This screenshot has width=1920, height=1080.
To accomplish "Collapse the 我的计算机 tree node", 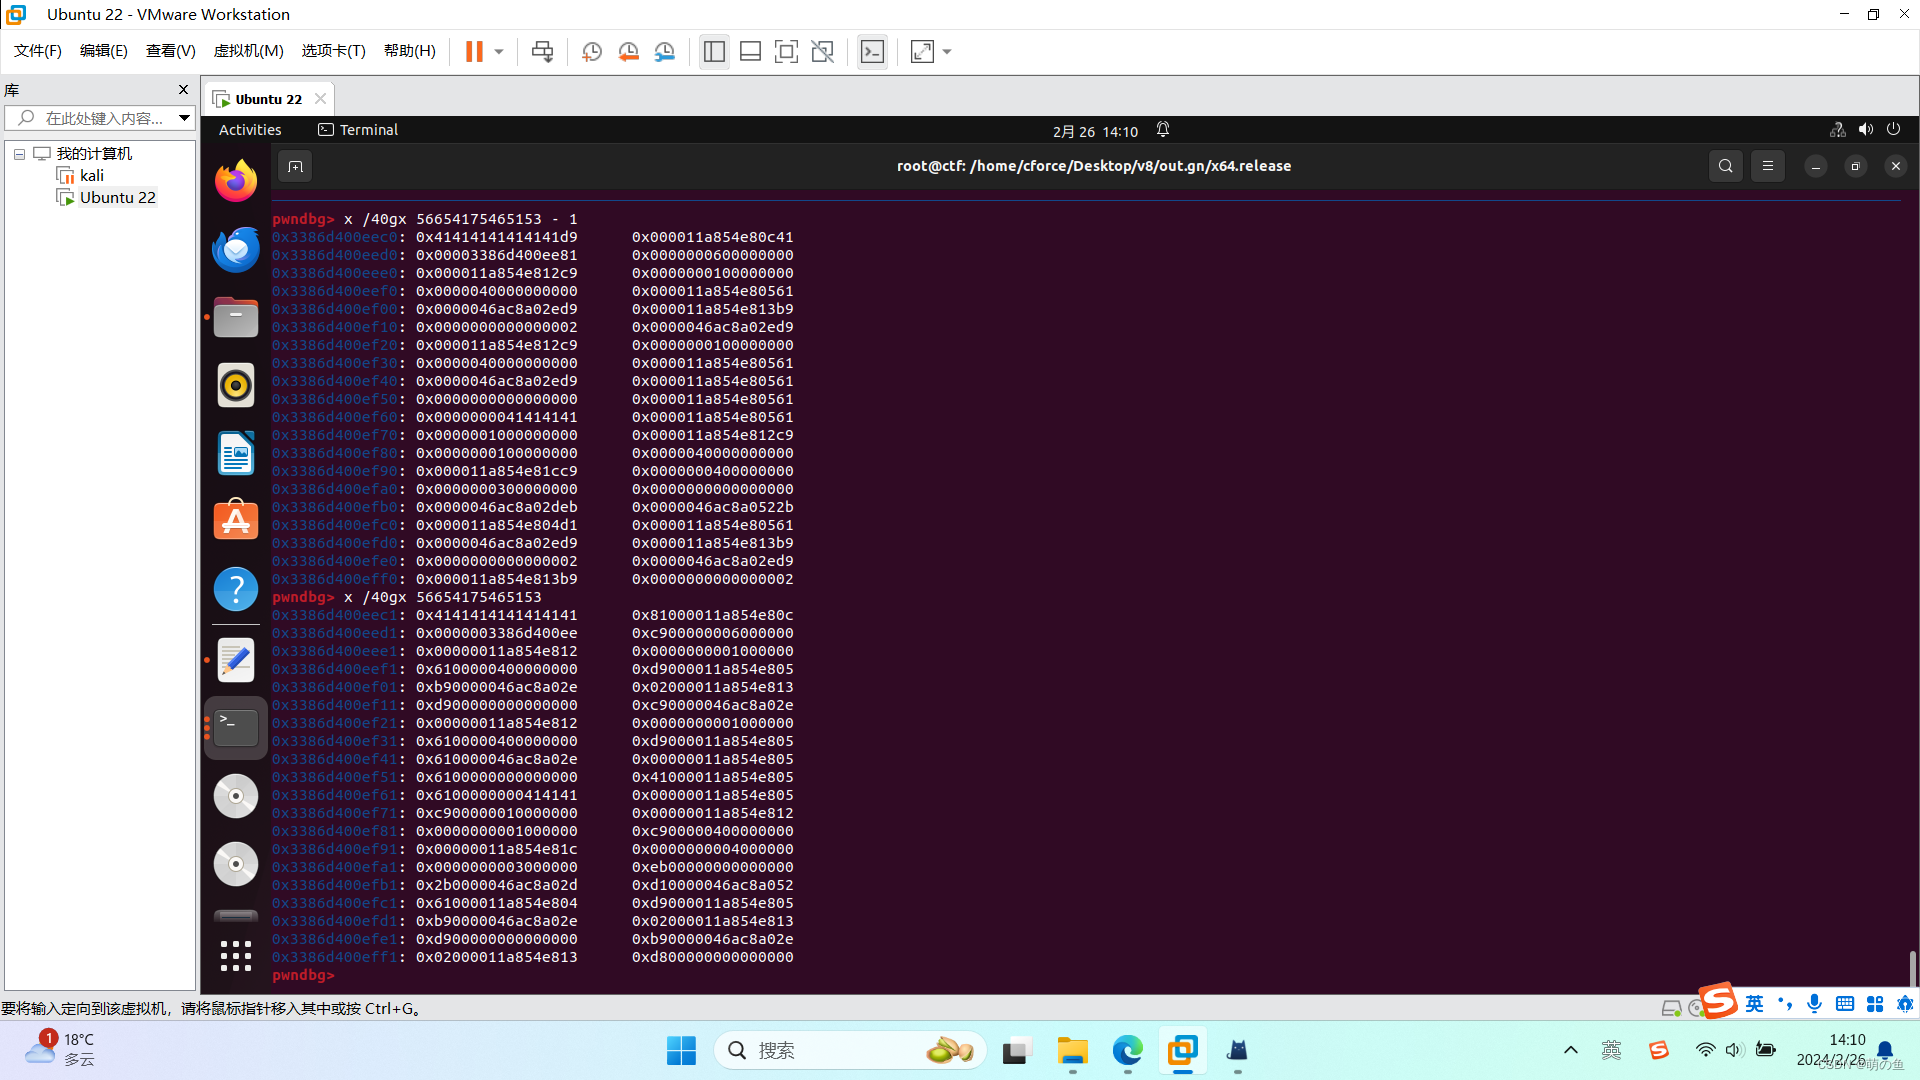I will (x=19, y=154).
